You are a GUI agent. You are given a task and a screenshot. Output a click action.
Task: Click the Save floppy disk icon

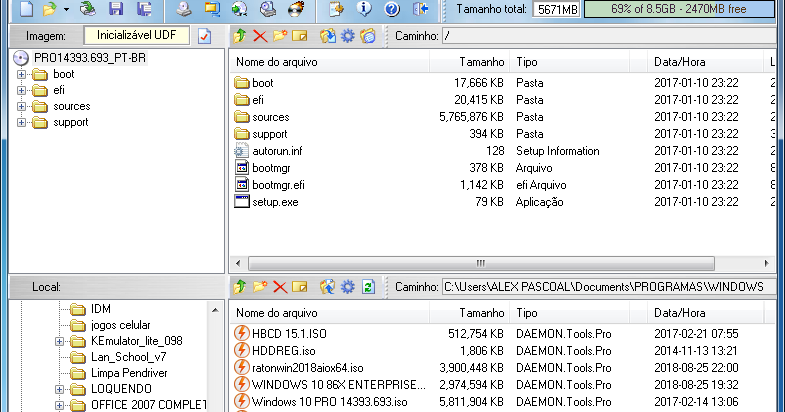(116, 9)
